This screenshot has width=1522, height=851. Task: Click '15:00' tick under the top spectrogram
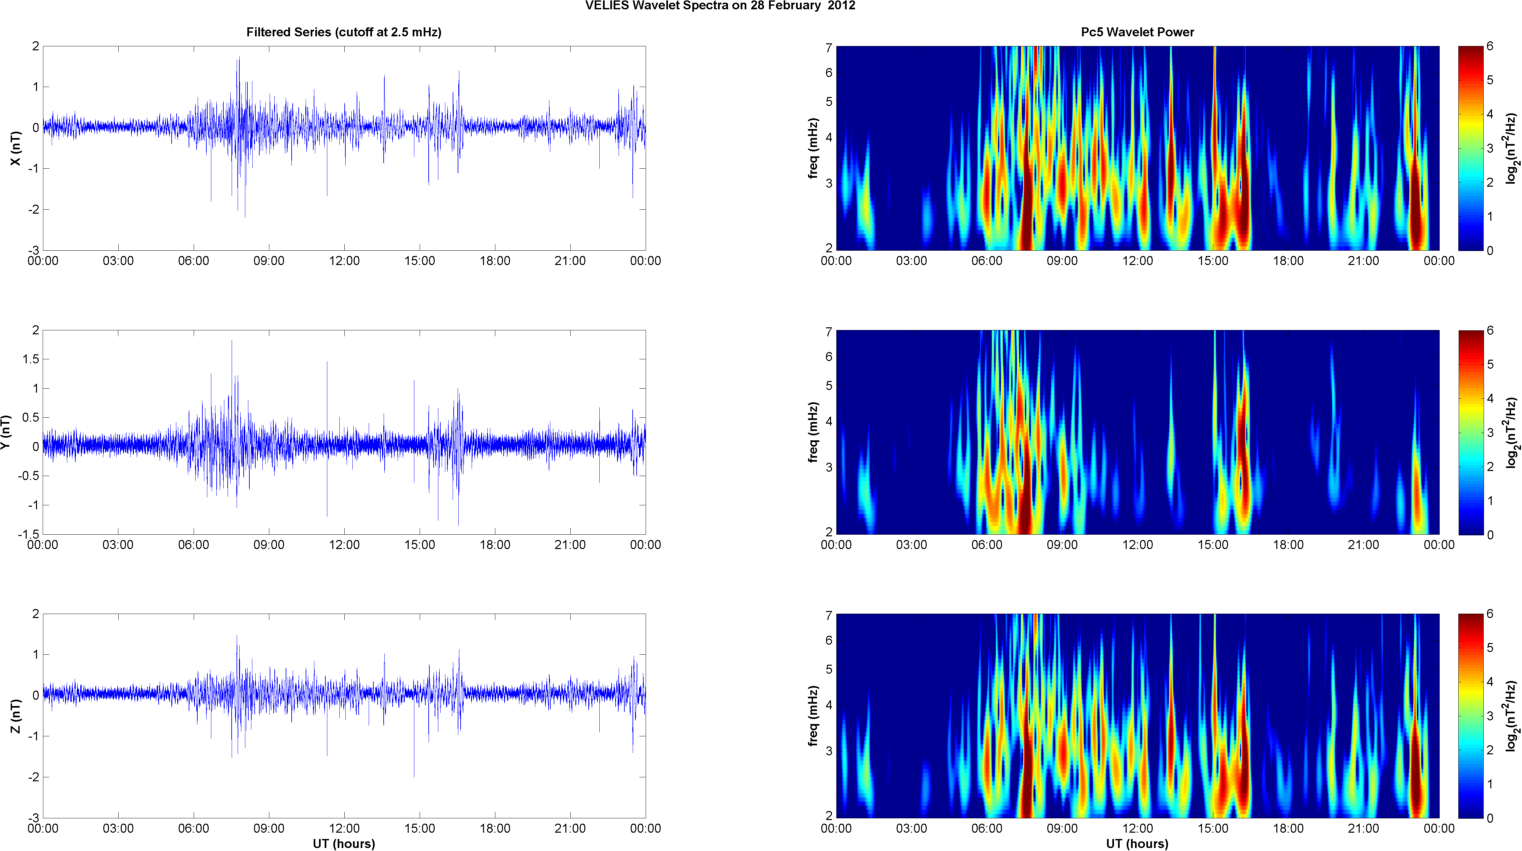tap(1213, 261)
